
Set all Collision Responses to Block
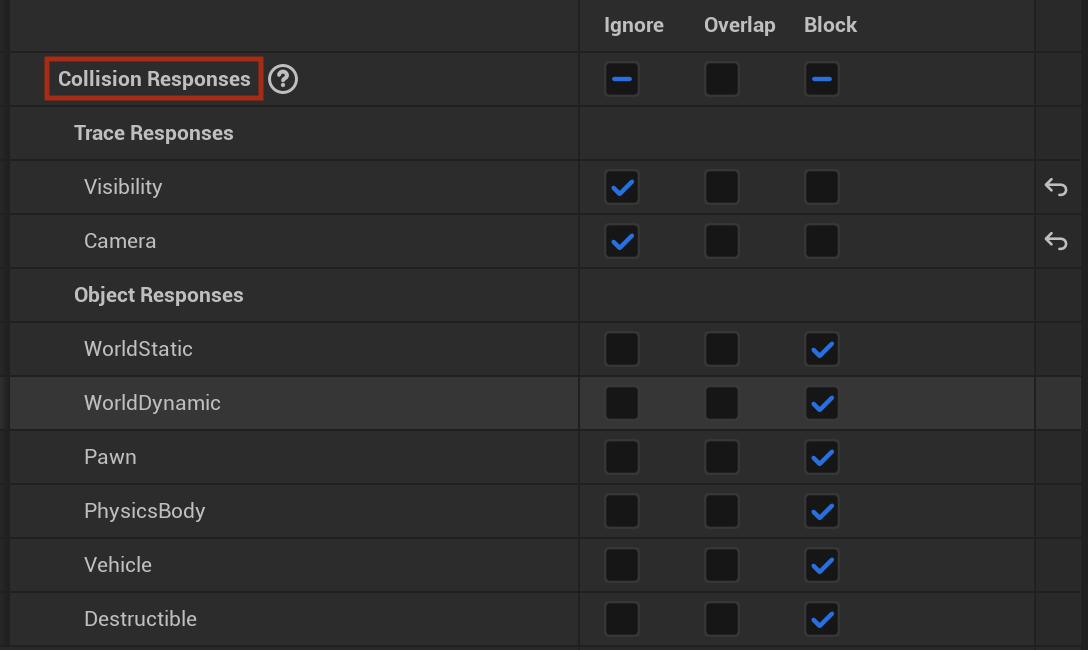(822, 79)
